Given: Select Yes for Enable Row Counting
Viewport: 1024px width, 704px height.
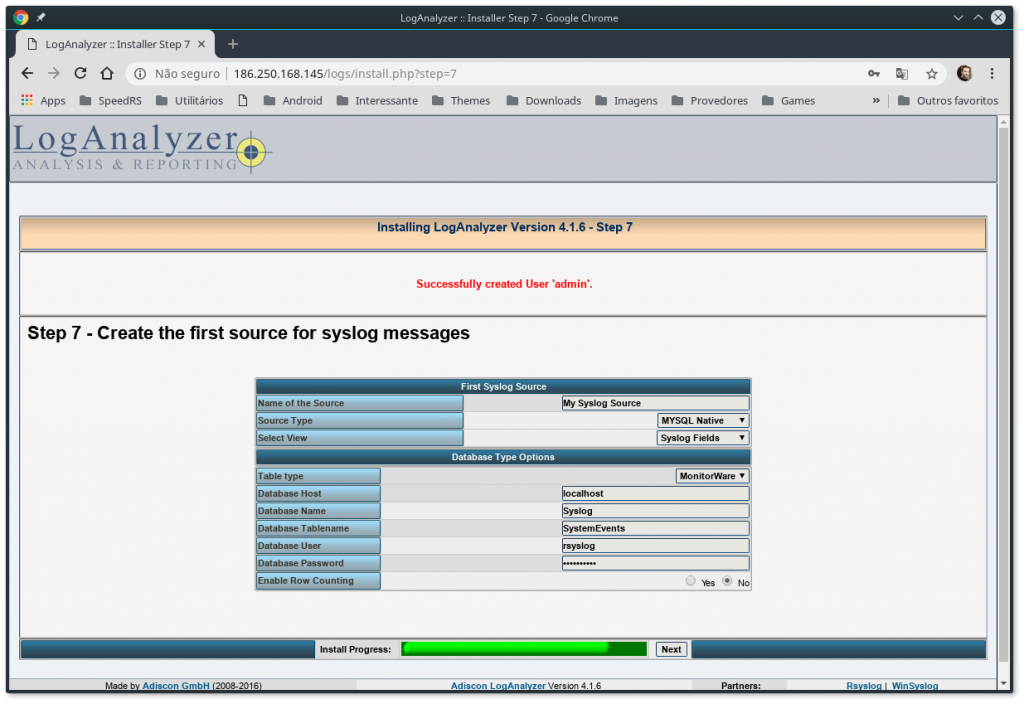Looking at the screenshot, I should [x=690, y=581].
